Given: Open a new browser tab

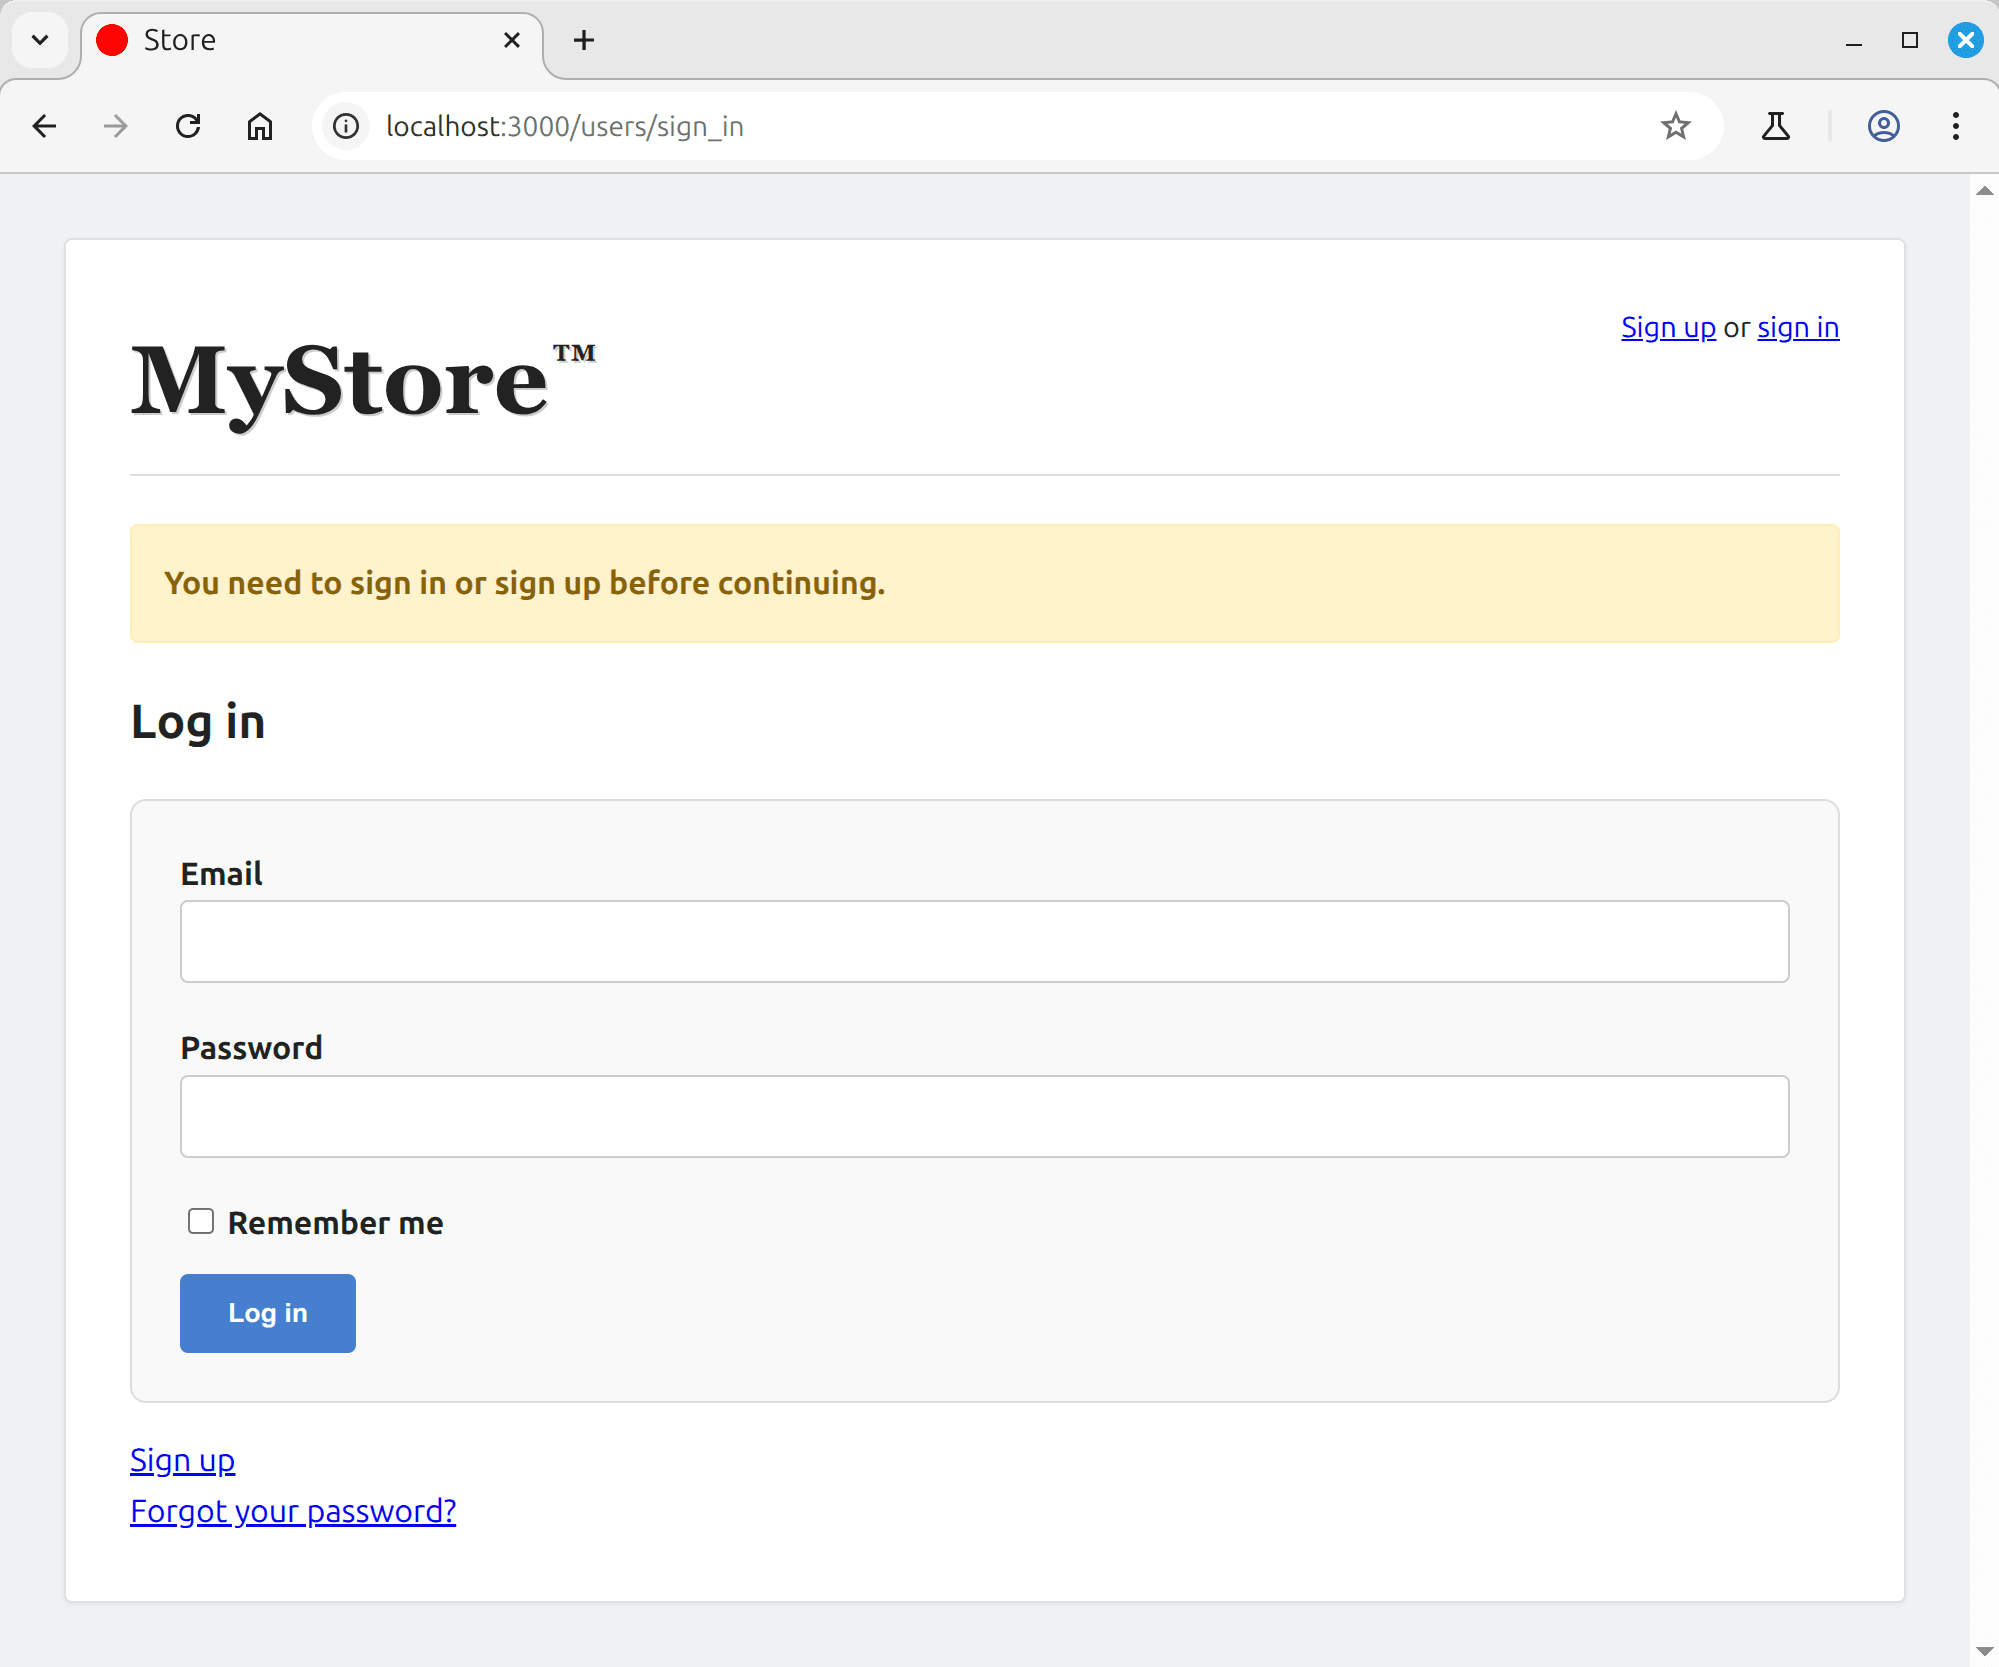Looking at the screenshot, I should [x=584, y=40].
